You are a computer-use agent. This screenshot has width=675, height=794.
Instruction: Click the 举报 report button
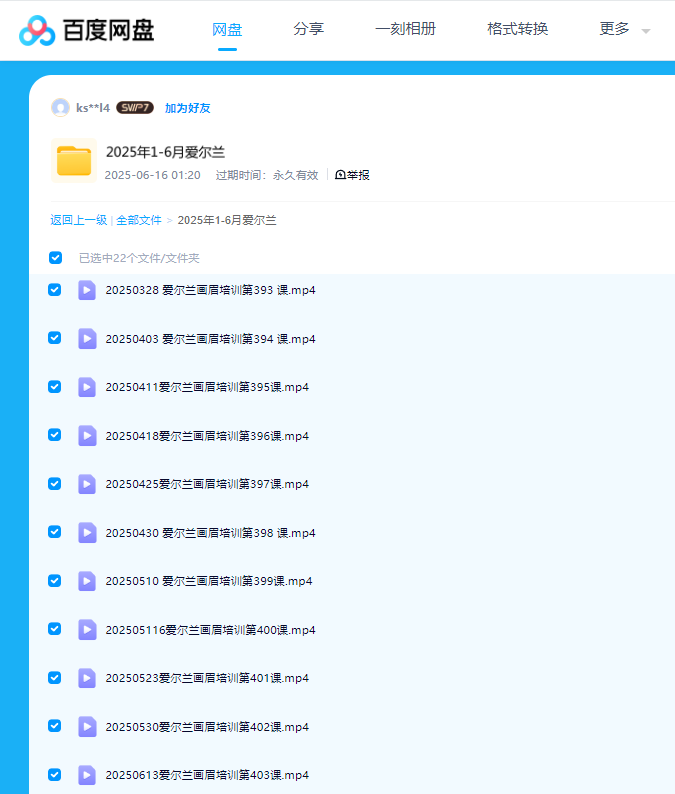point(353,175)
